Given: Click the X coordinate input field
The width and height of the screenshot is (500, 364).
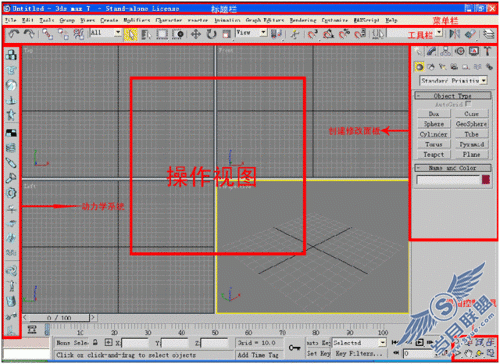Looking at the screenshot, I should (x=135, y=343).
